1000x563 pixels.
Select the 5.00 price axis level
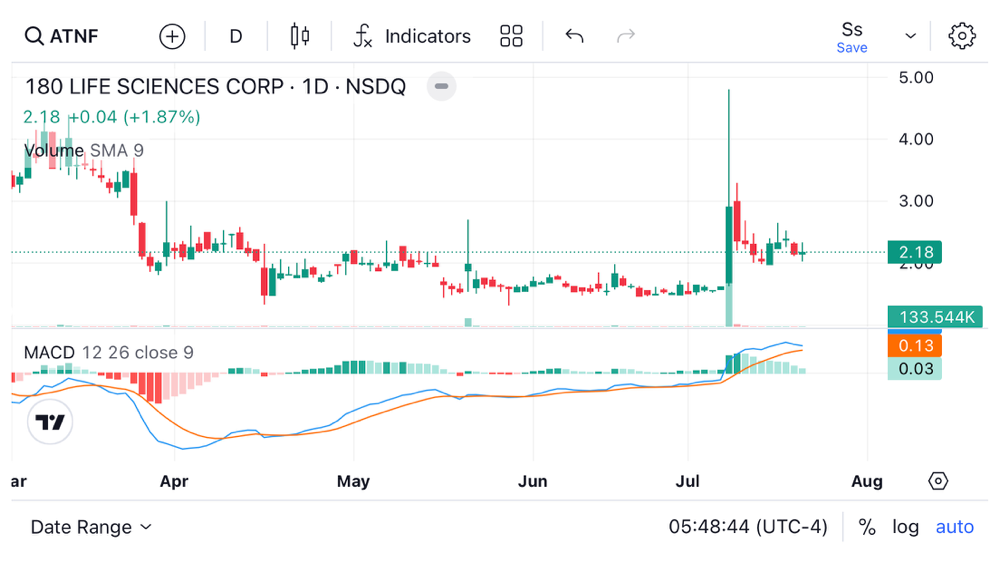tap(916, 78)
